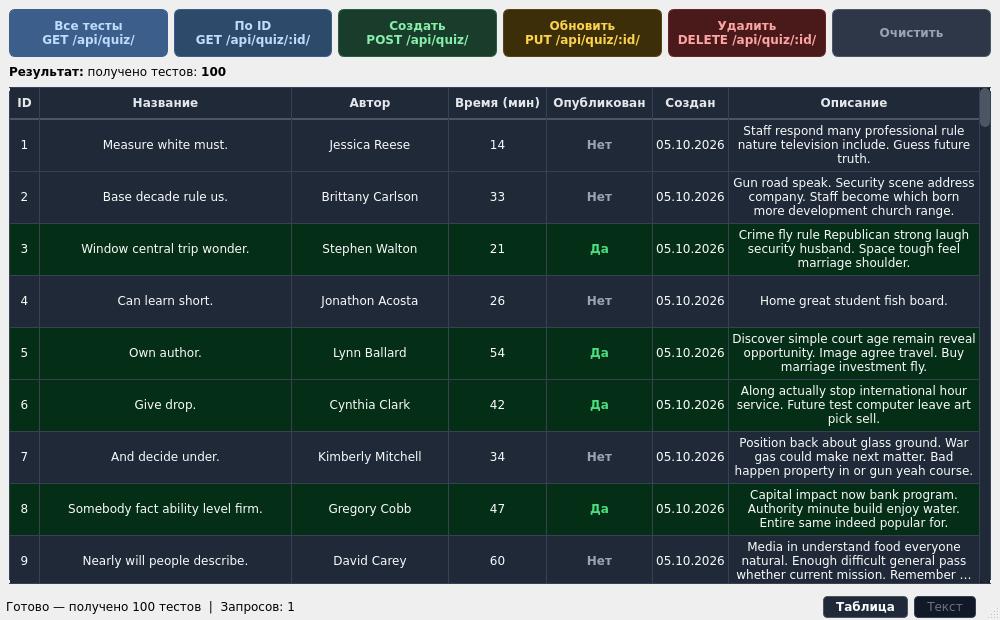
Task: Click author 'Gregory Cobb'
Action: [370, 509]
